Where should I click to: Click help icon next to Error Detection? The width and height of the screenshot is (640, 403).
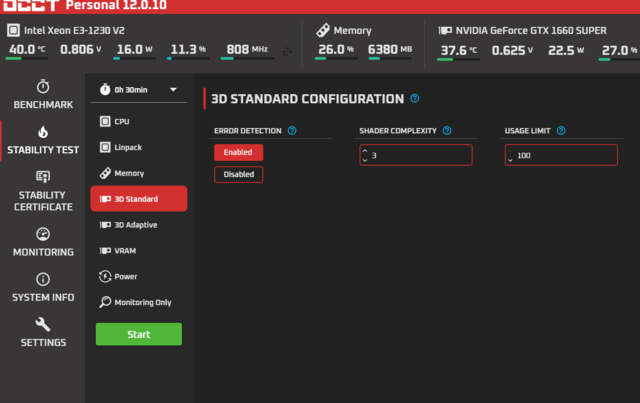(292, 131)
